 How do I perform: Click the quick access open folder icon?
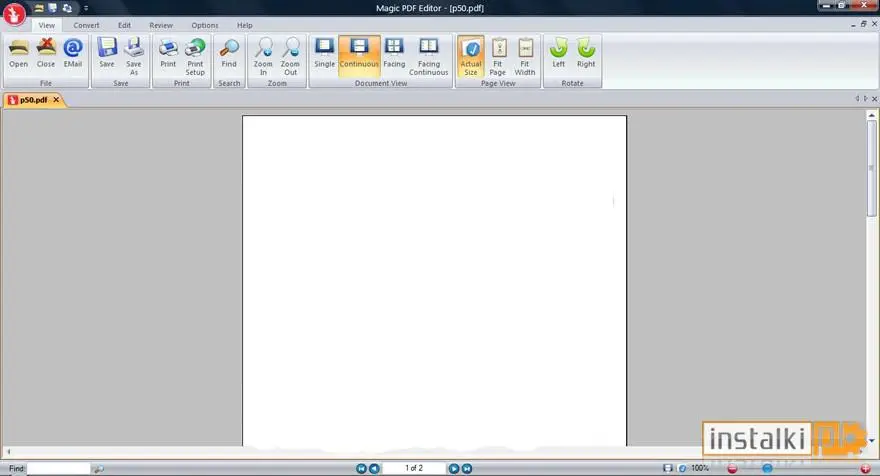pos(39,8)
